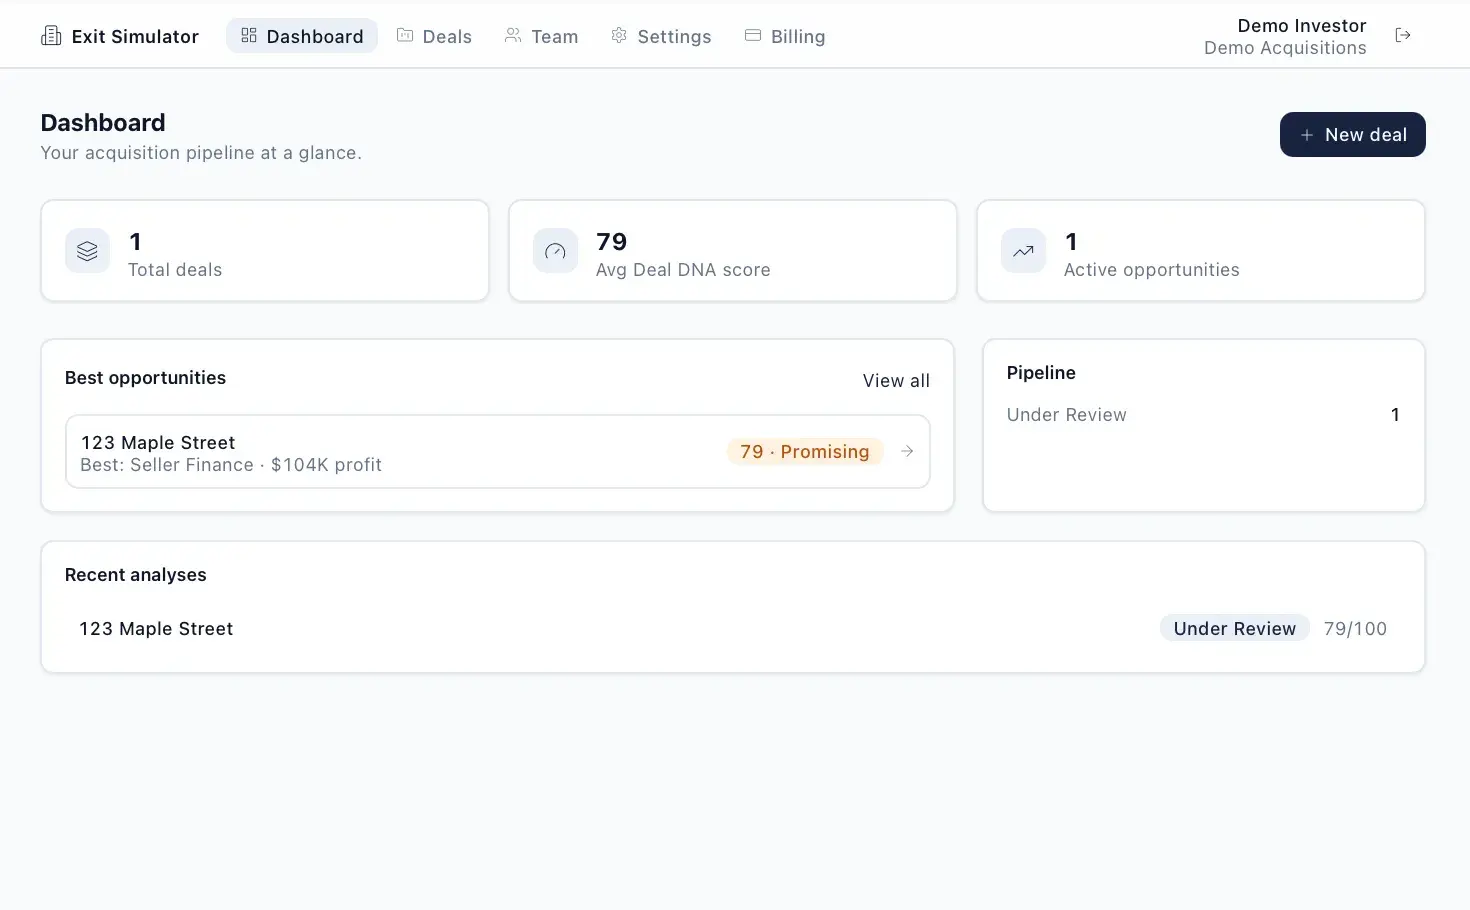1470x910 pixels.
Task: Click the layers icon in Total deals card
Action: point(87,251)
